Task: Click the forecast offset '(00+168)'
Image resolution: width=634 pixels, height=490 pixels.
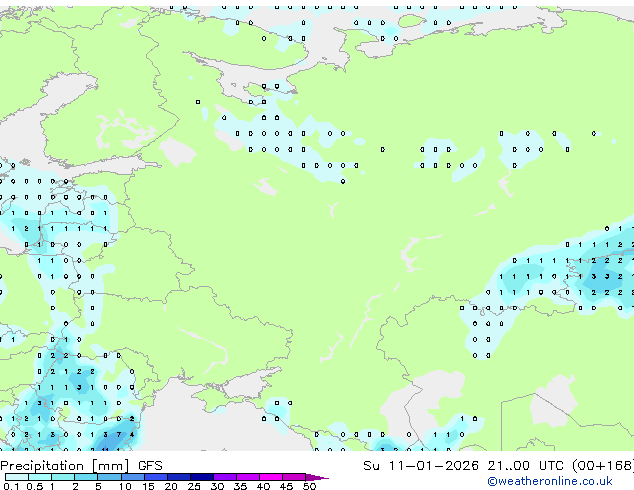Action: pyautogui.click(x=603, y=466)
